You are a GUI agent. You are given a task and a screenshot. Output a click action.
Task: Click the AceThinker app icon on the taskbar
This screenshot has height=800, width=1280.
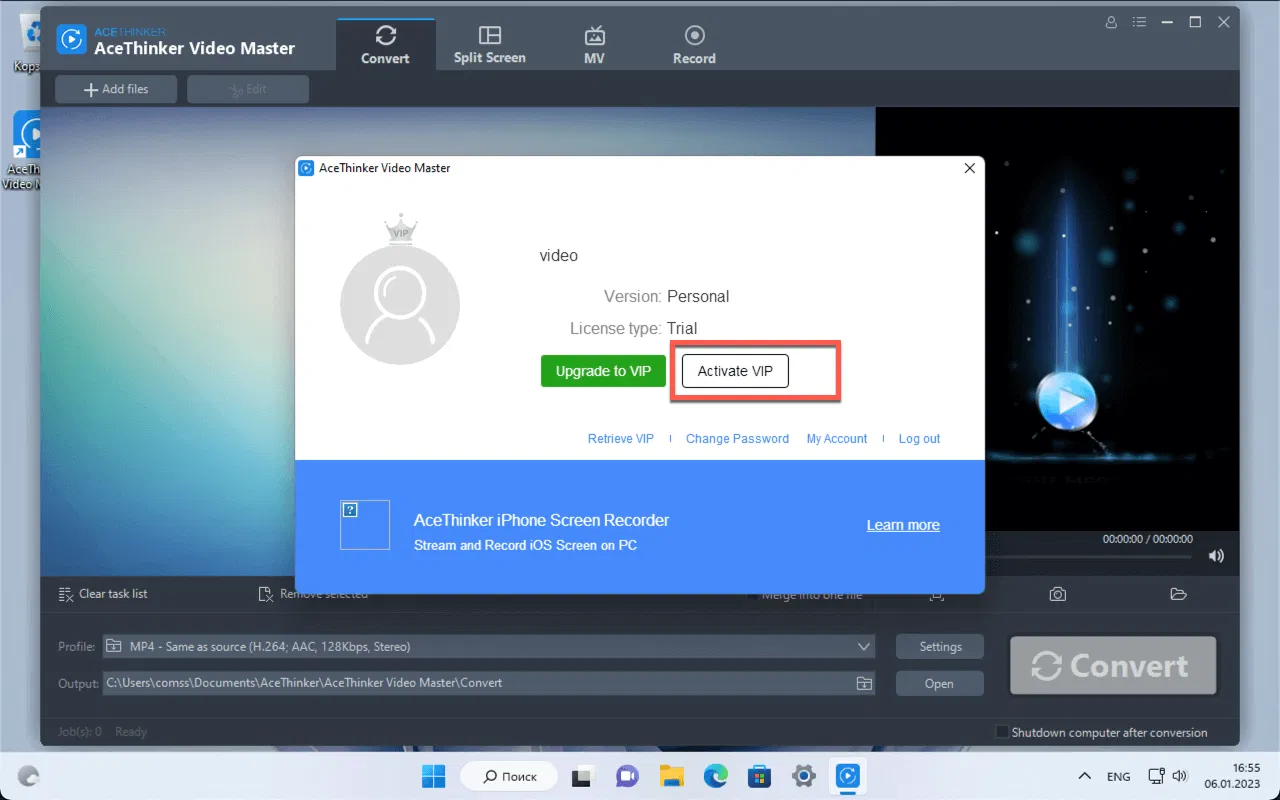coord(847,776)
